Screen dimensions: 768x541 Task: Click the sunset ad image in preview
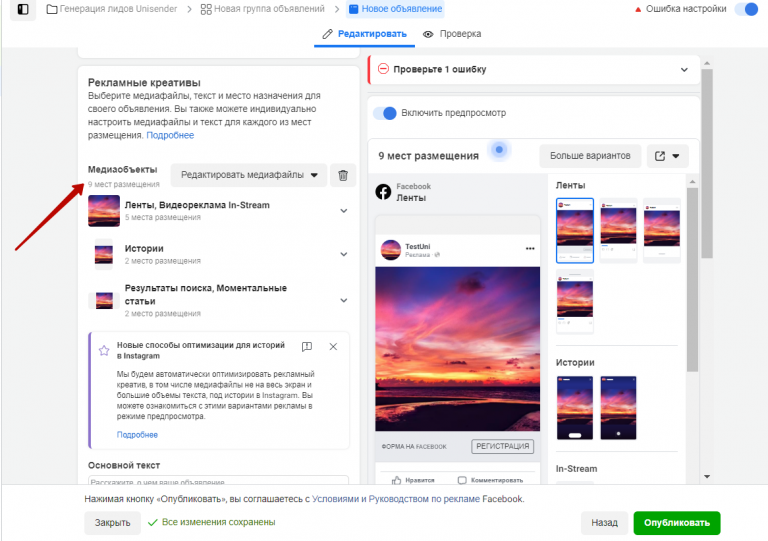tap(457, 349)
